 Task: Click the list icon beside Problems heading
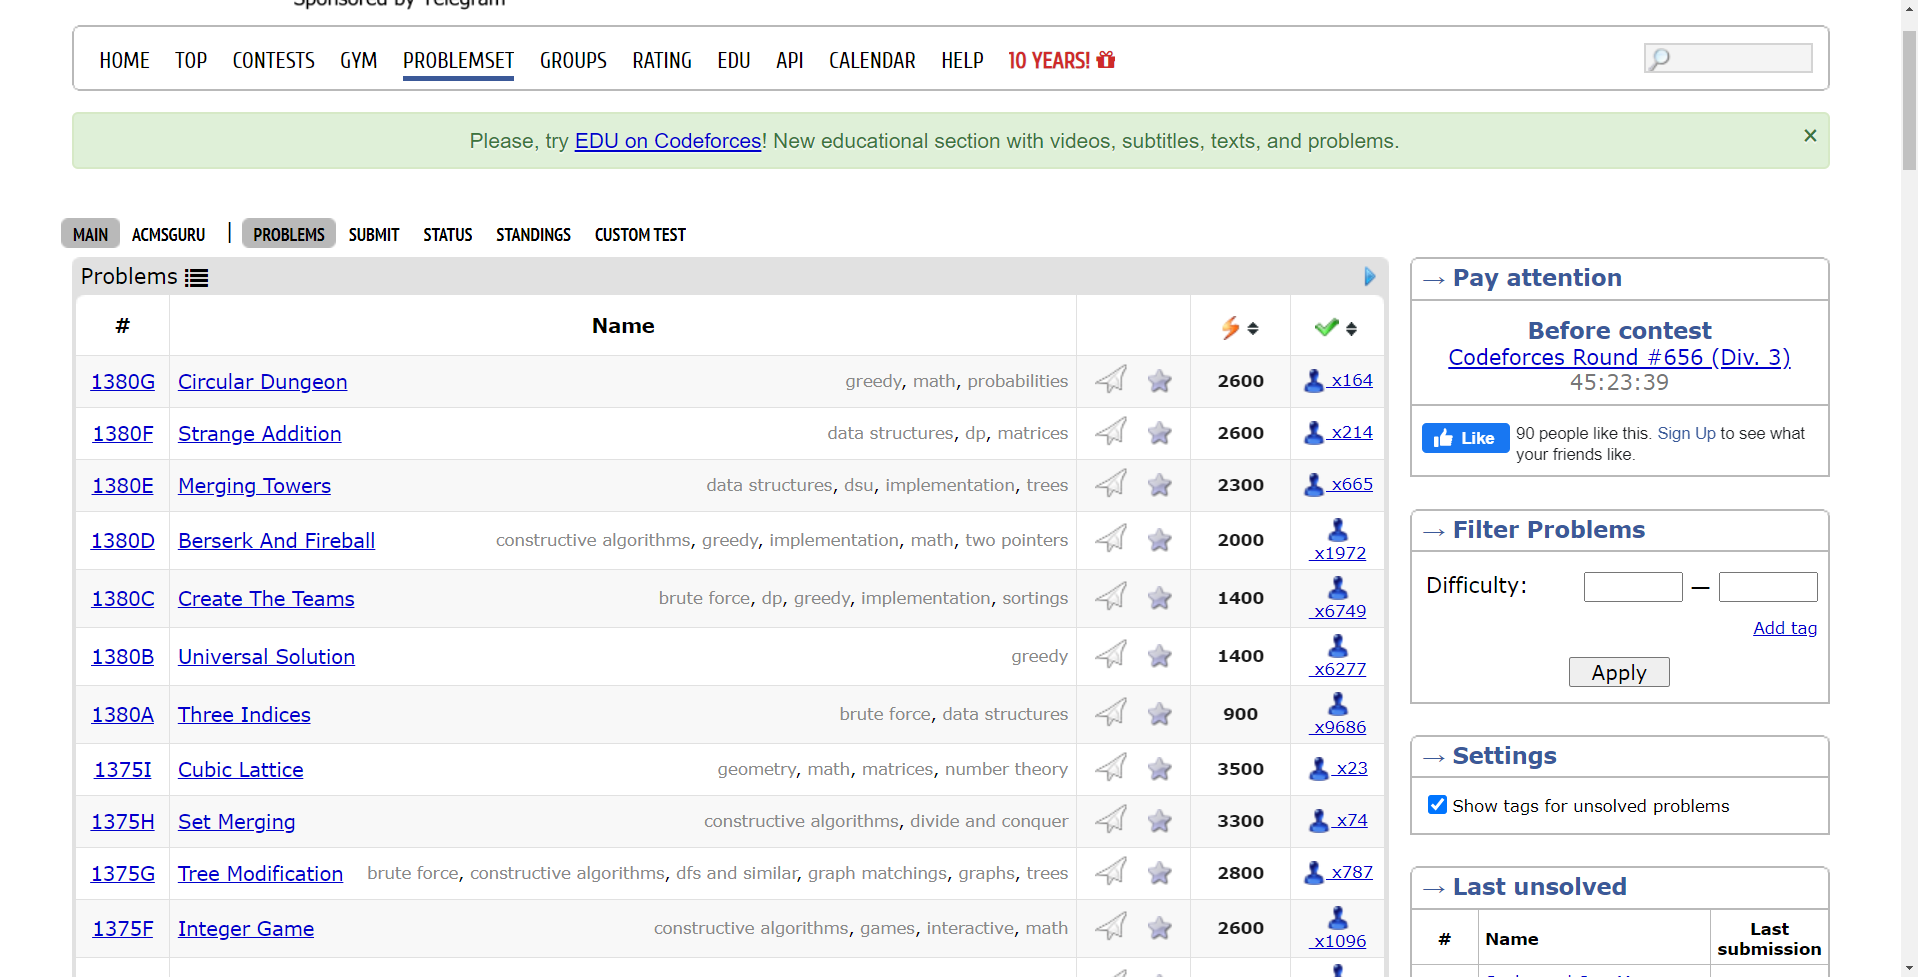(x=196, y=278)
